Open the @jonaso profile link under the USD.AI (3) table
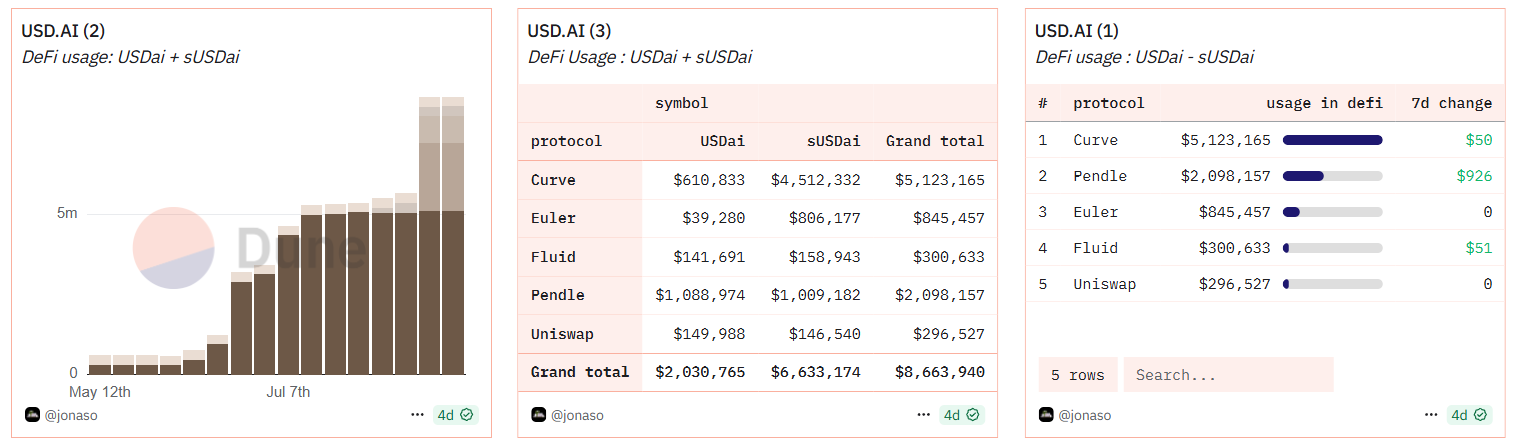Image resolution: width=1515 pixels, height=443 pixels. (x=577, y=415)
